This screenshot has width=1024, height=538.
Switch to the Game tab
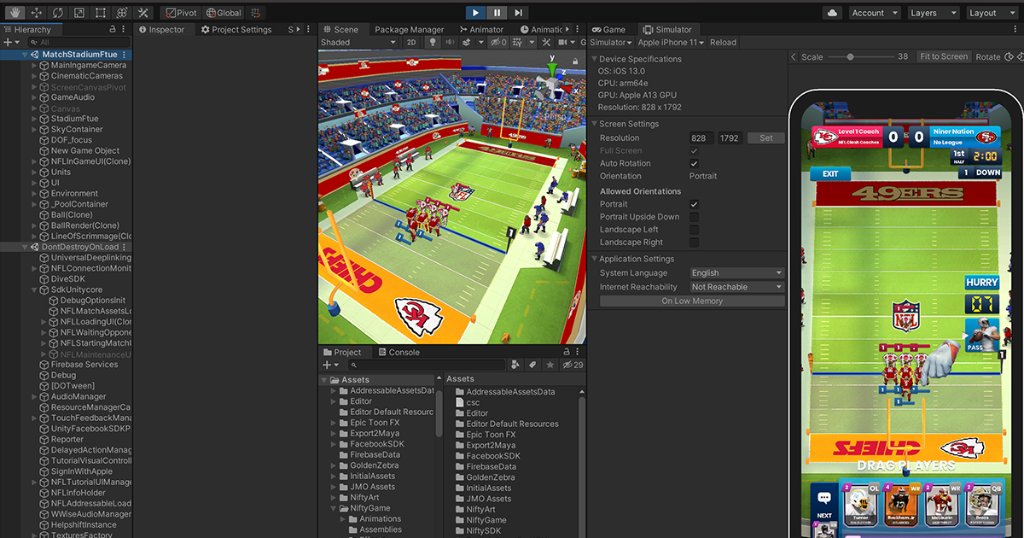[x=609, y=29]
